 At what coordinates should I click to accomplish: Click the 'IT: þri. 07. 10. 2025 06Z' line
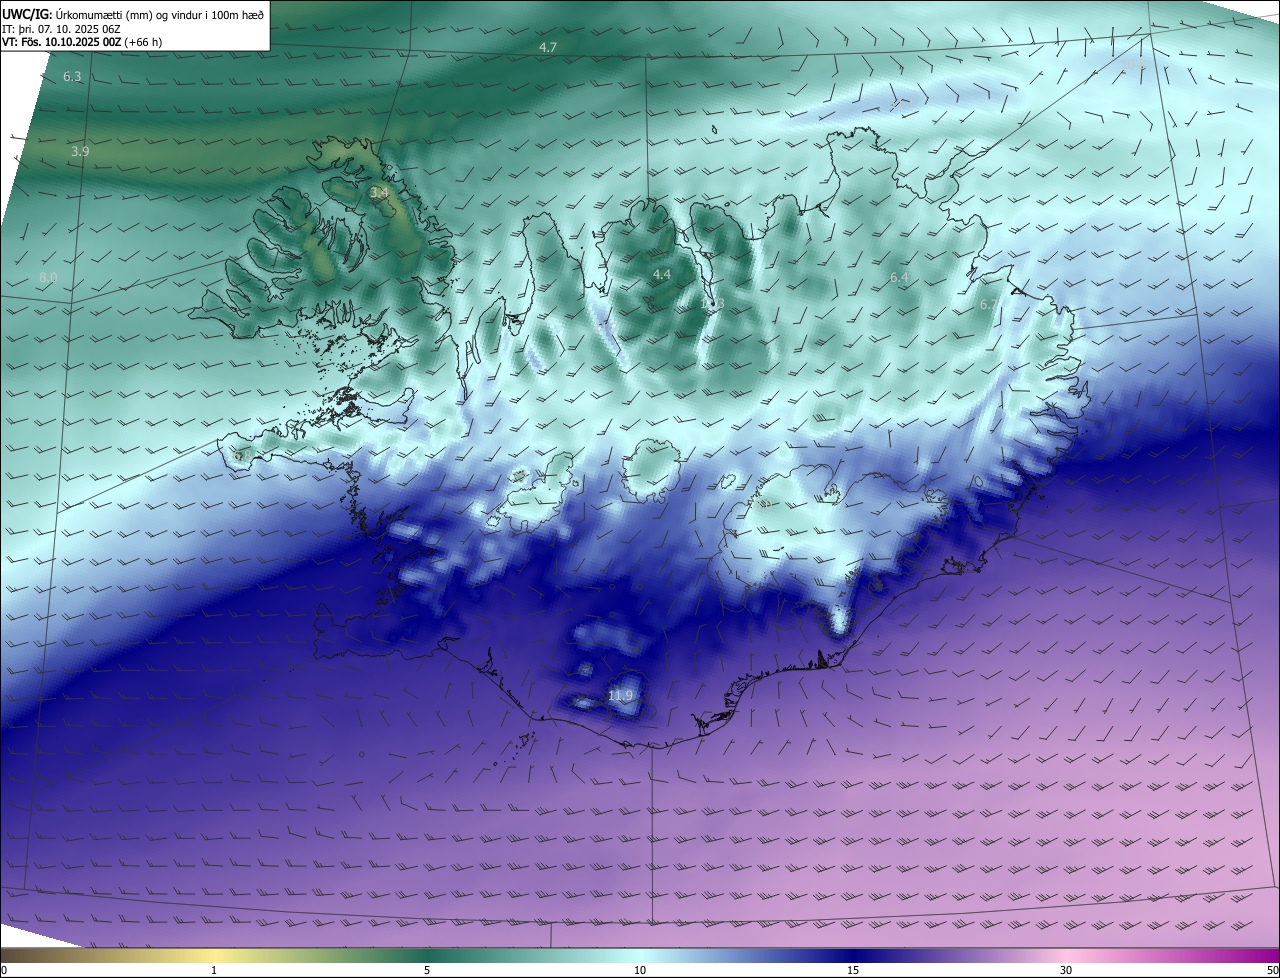(x=62, y=28)
